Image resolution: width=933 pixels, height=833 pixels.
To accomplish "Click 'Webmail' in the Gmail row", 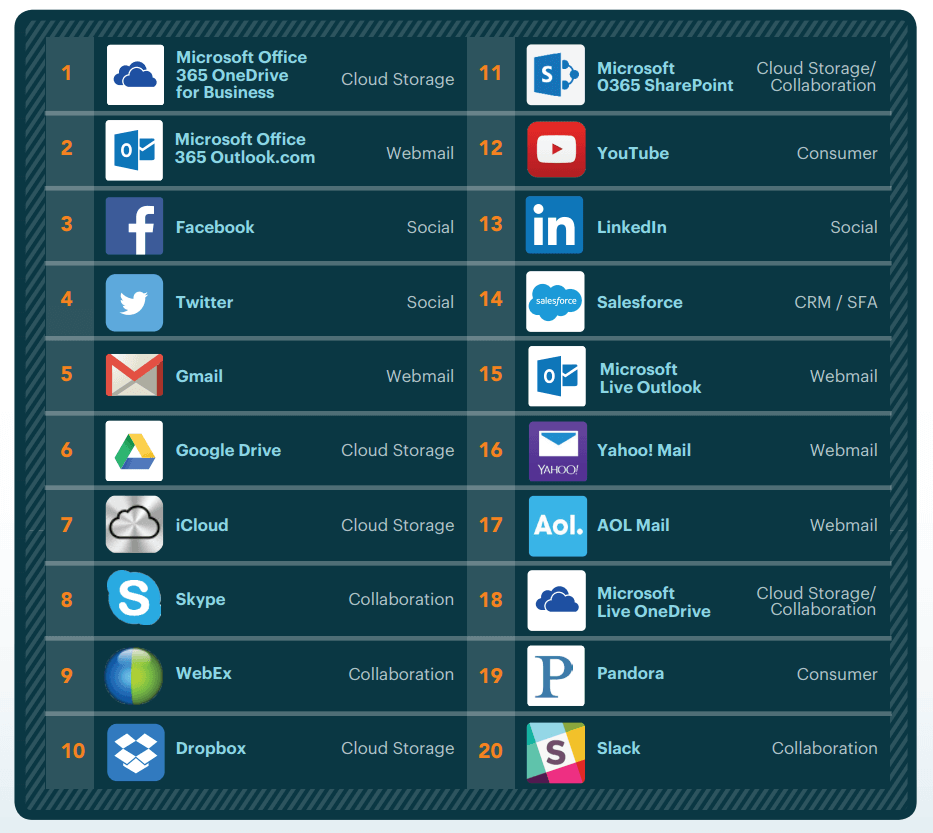I will coord(419,377).
